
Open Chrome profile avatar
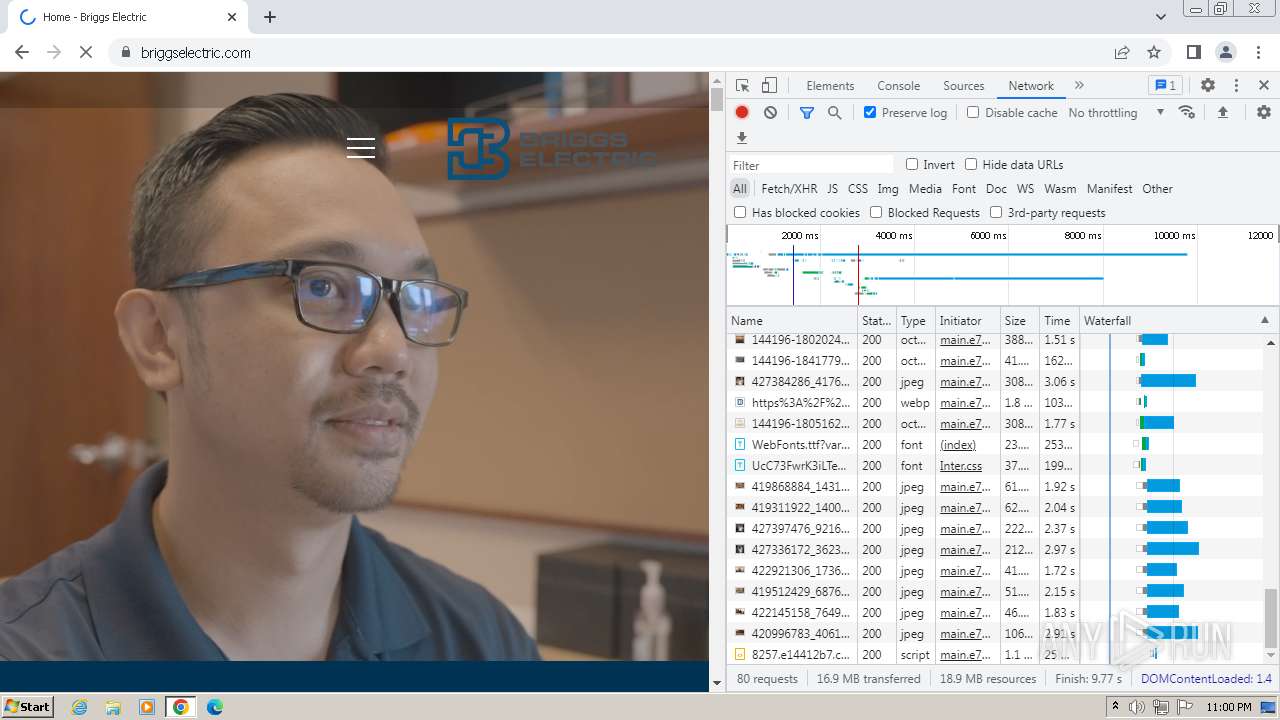(x=1226, y=52)
